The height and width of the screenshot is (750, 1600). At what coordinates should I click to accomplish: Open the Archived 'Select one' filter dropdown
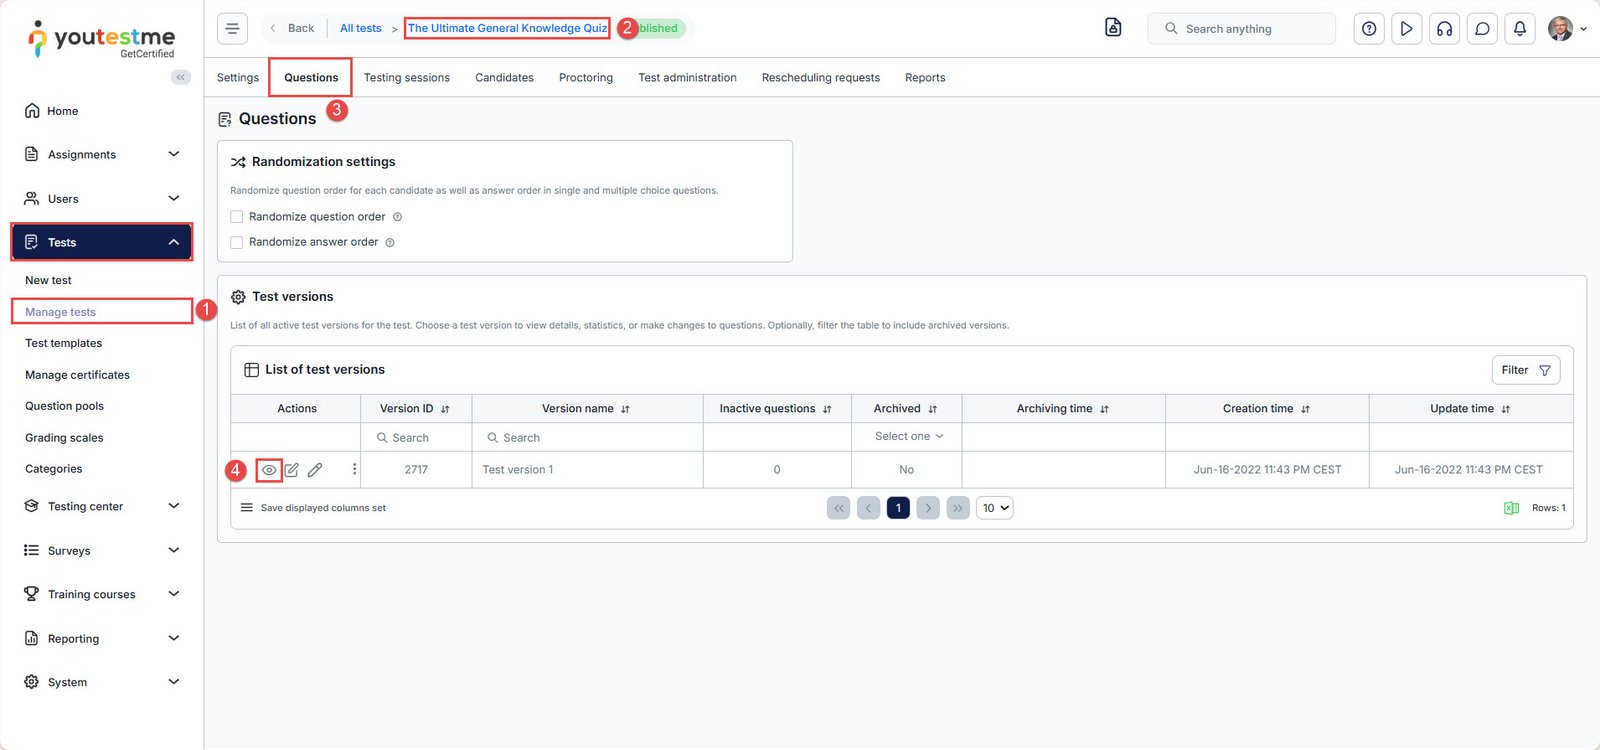907,437
